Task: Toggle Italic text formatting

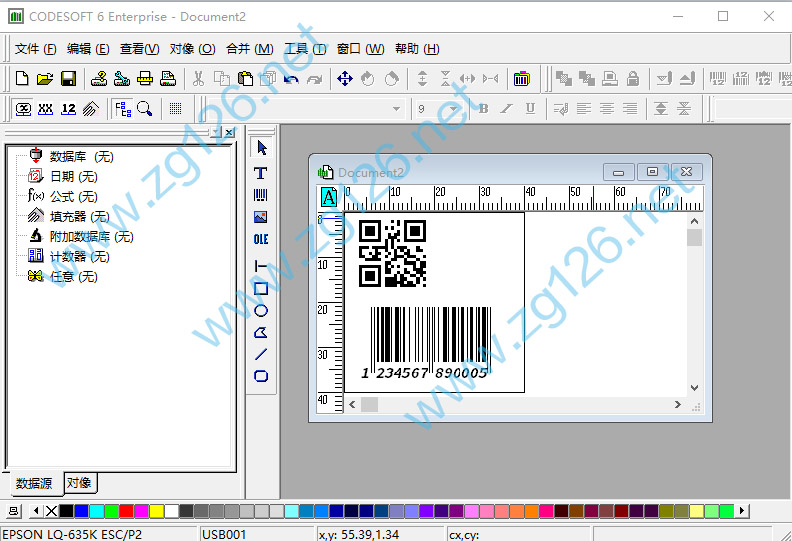Action: point(506,109)
